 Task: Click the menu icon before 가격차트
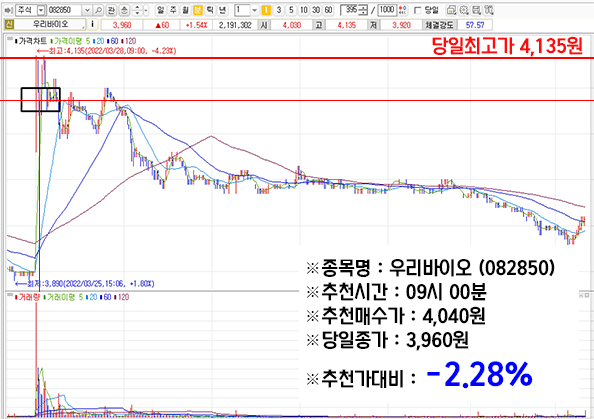coord(9,39)
